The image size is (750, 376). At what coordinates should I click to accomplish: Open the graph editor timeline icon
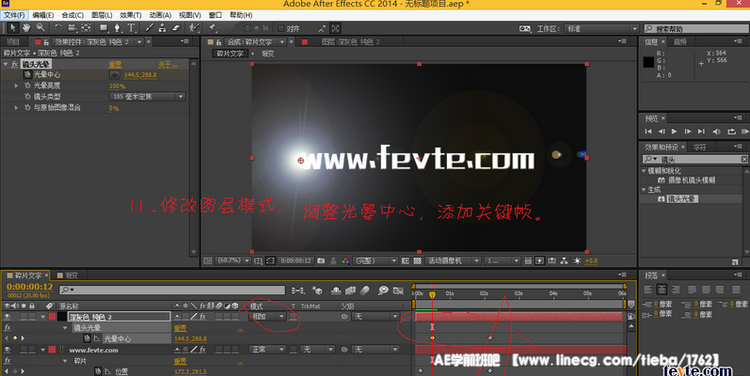(398, 290)
